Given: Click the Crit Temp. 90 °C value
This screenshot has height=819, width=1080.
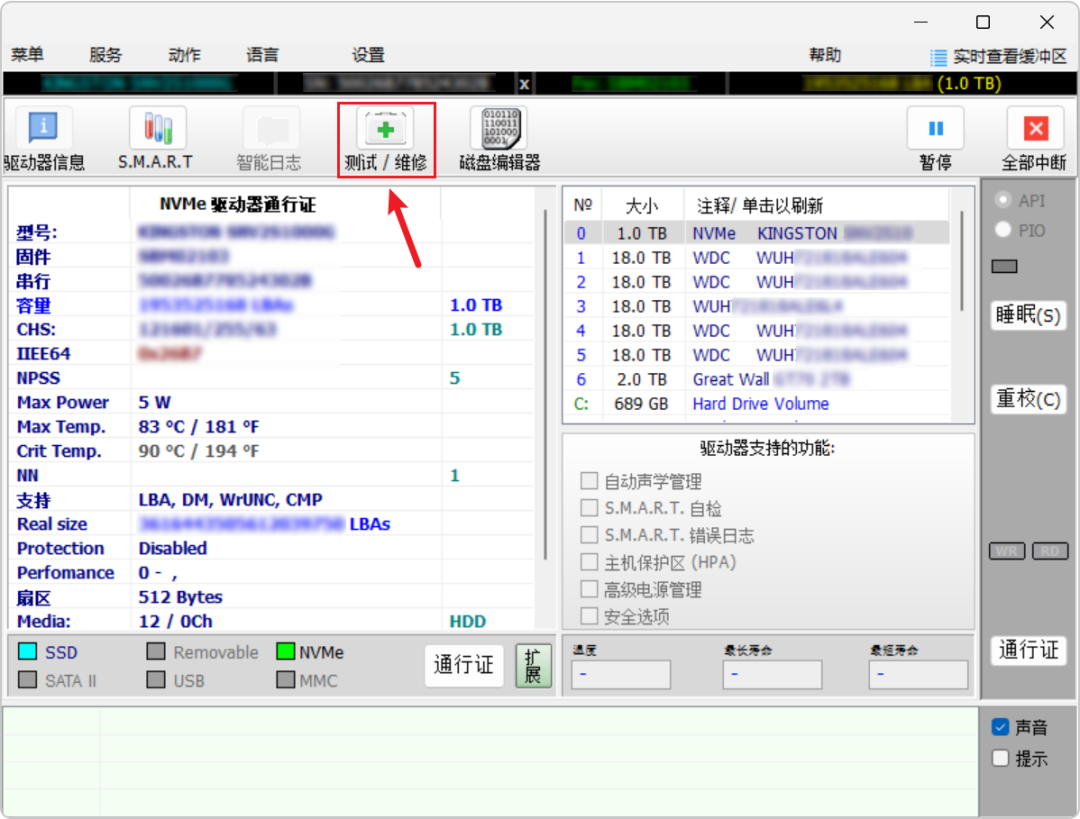Looking at the screenshot, I should pos(198,451).
